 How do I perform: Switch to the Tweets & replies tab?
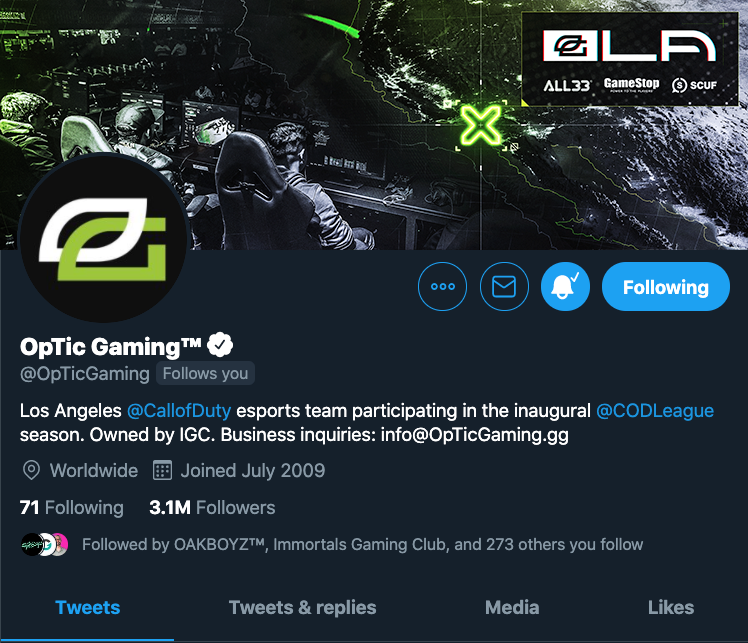click(x=302, y=608)
